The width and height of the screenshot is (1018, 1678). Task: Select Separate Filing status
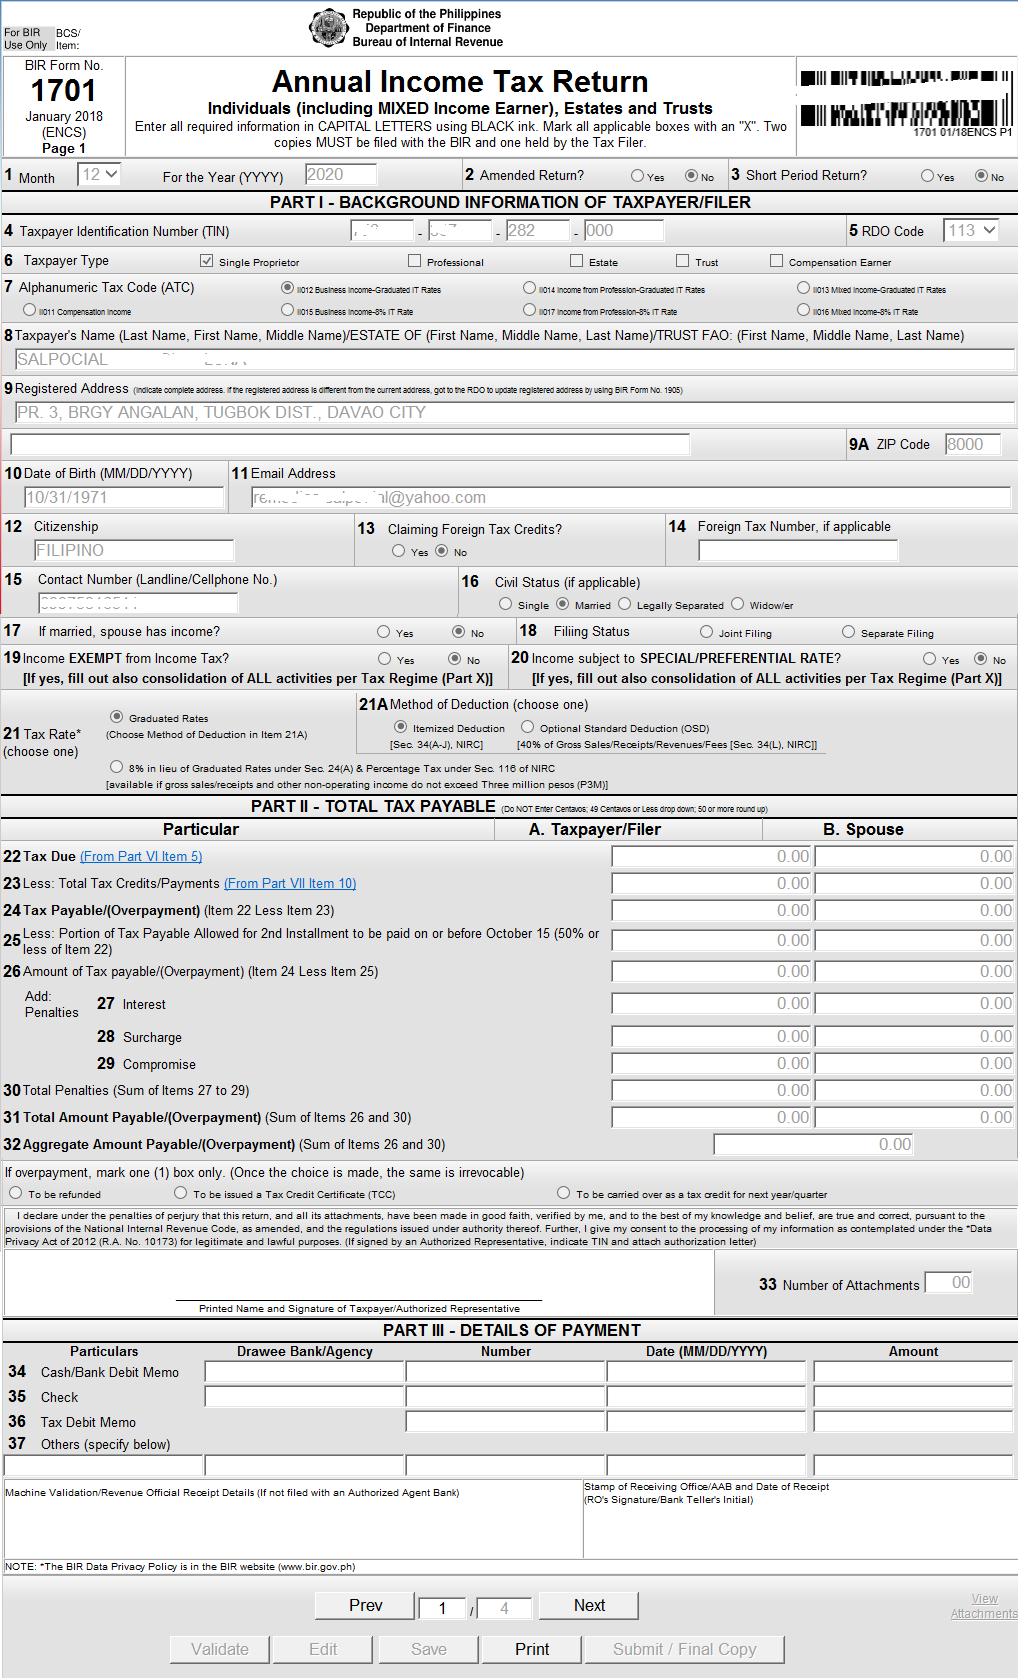[848, 632]
